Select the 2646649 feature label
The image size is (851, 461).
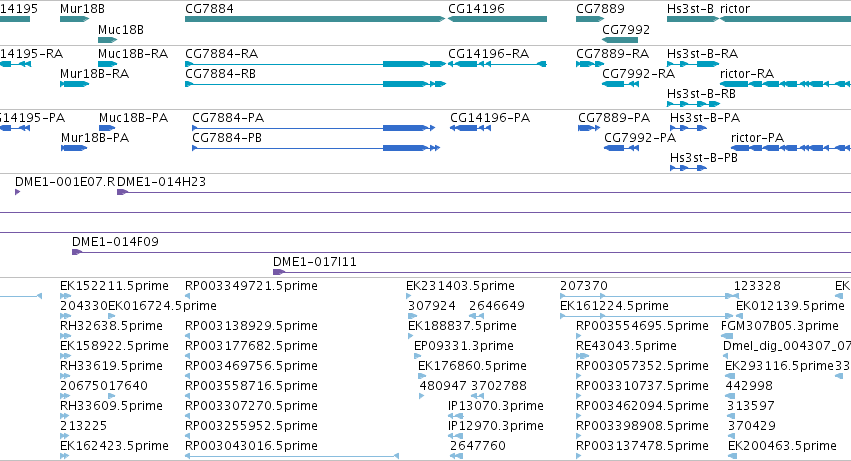click(x=497, y=306)
